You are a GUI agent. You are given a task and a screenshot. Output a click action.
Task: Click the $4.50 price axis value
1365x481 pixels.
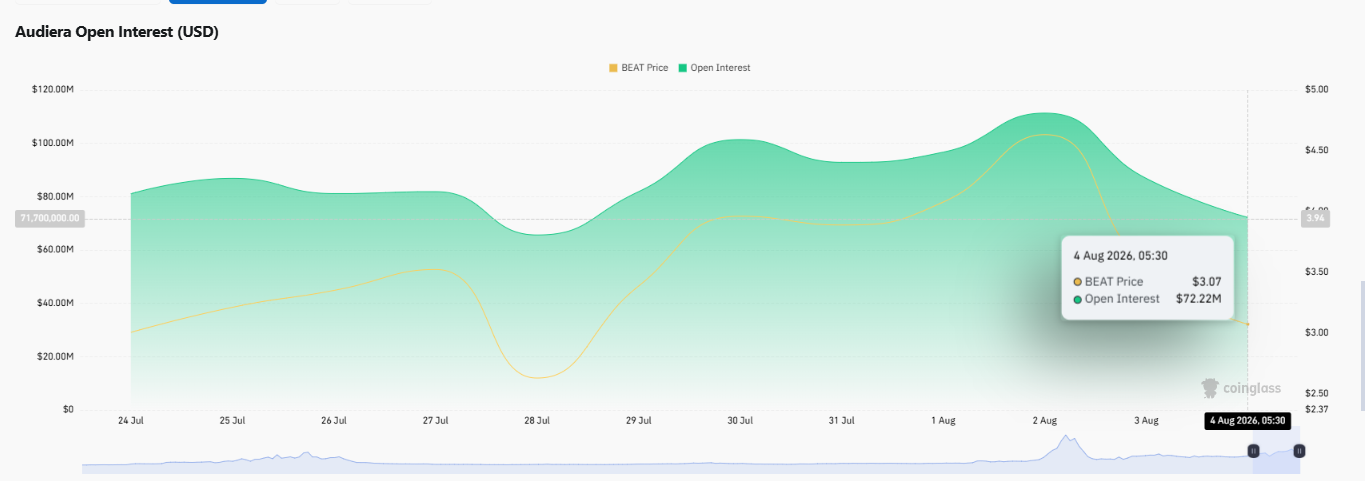(x=1317, y=150)
